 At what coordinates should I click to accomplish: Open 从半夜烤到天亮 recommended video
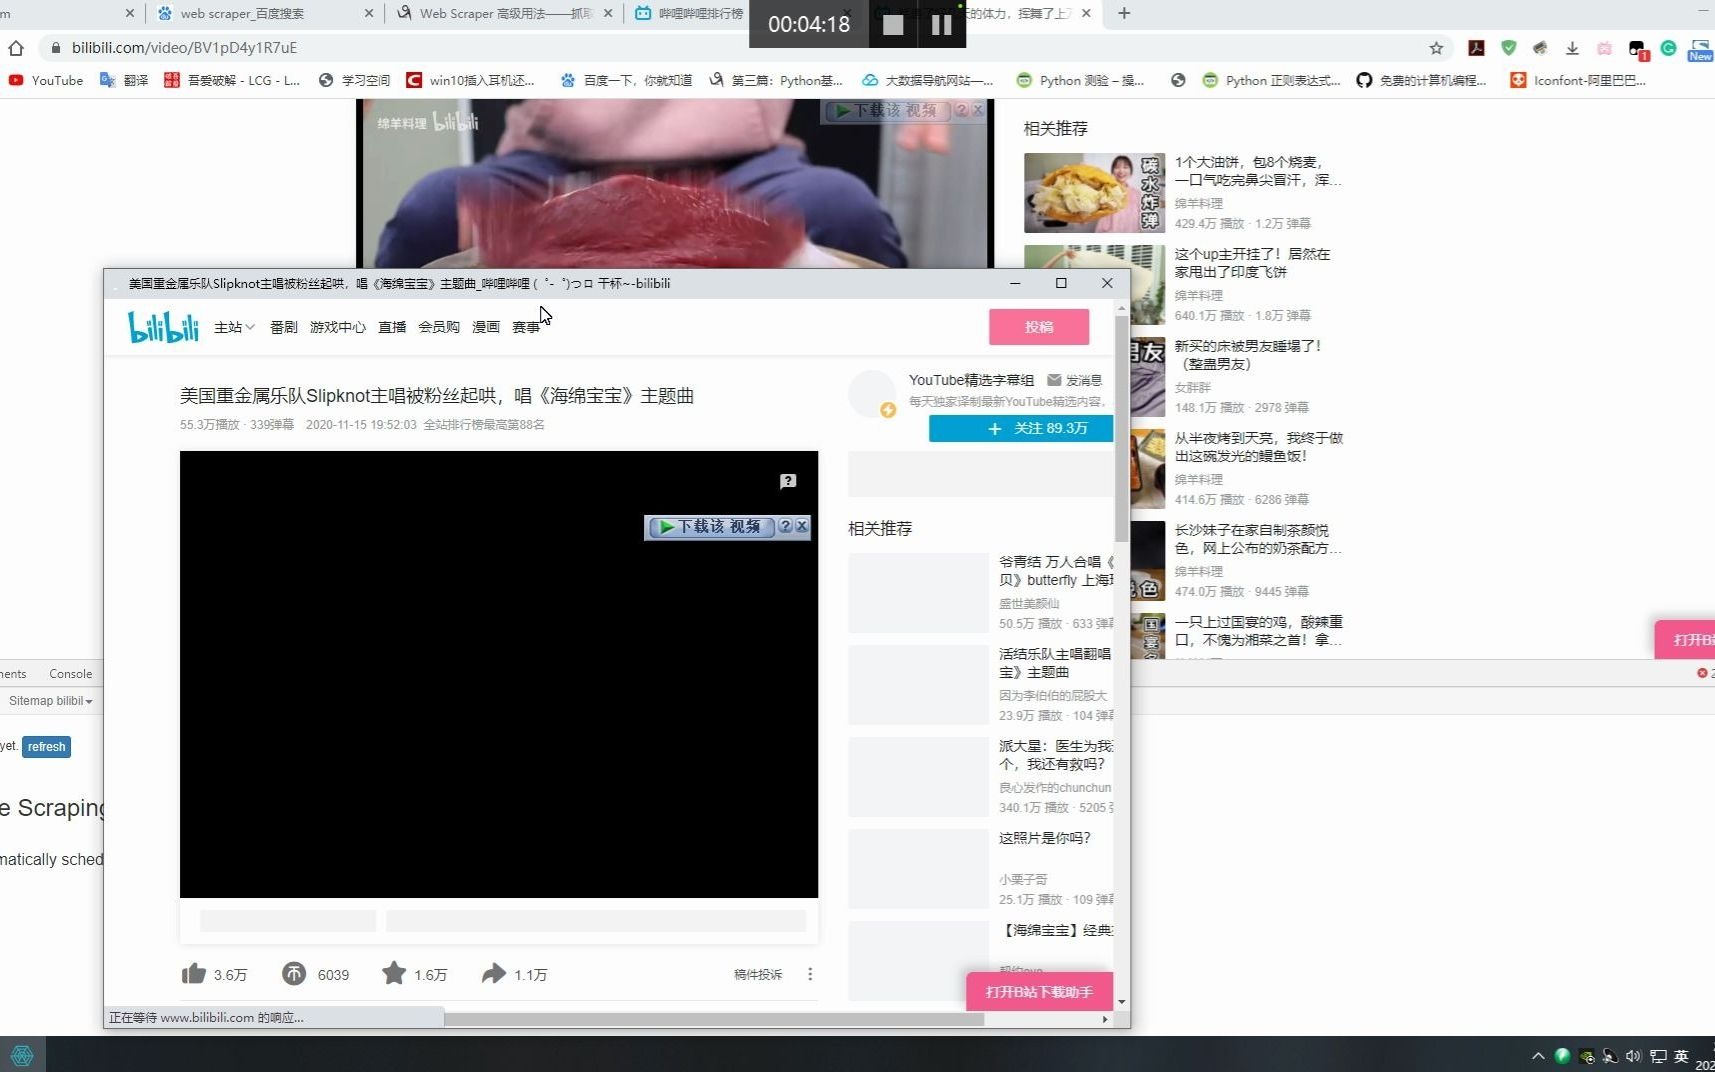click(x=1258, y=447)
